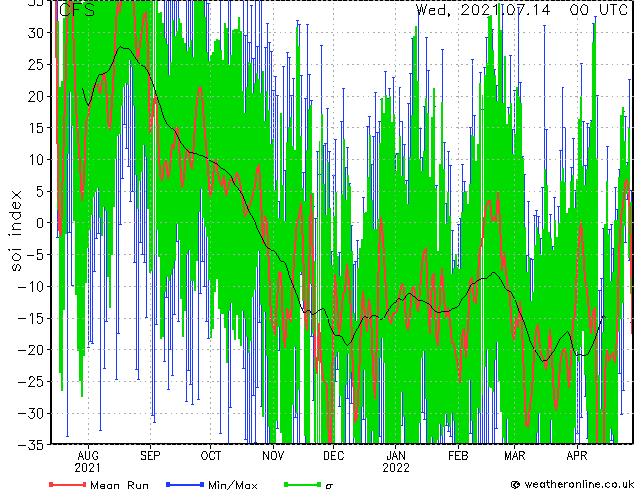The image size is (634, 490).
Task: Click the -5 value on y-axis
Action: [x=35, y=255]
